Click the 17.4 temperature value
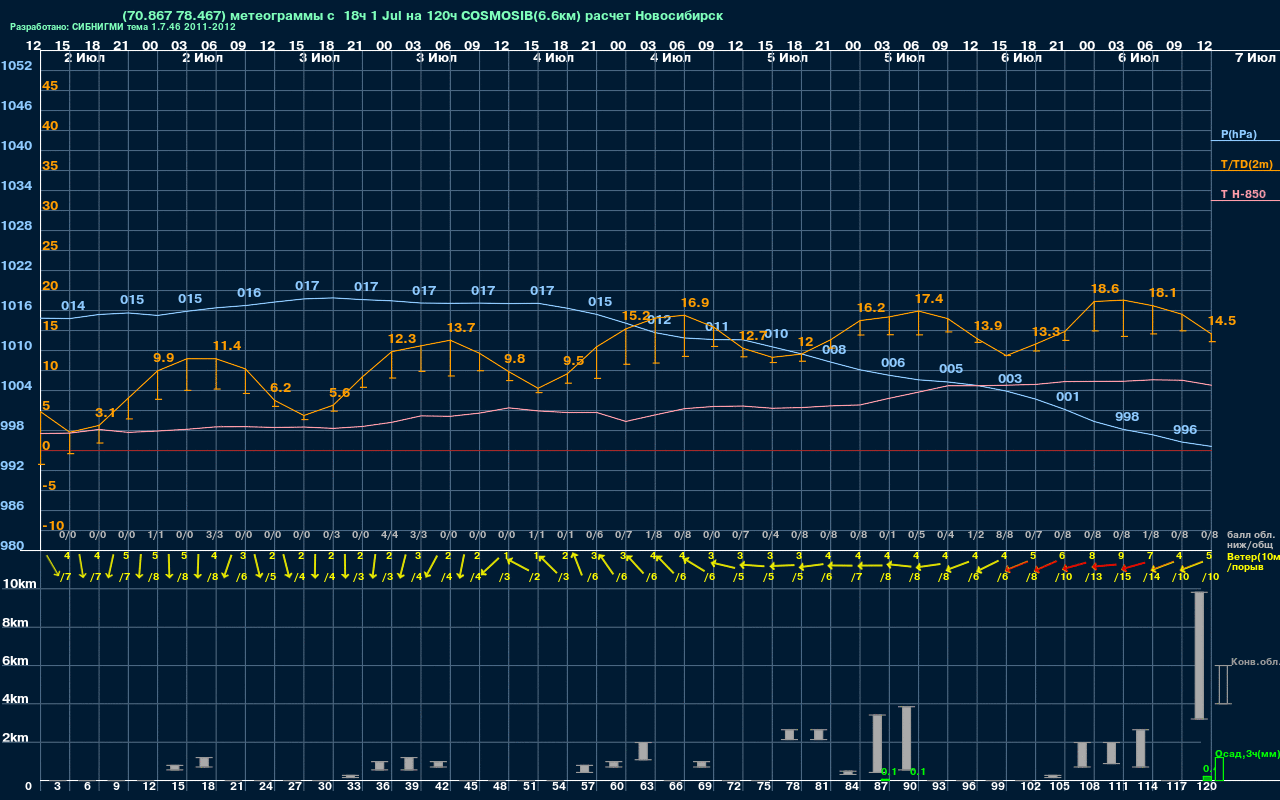This screenshot has height=800, width=1280. (929, 299)
